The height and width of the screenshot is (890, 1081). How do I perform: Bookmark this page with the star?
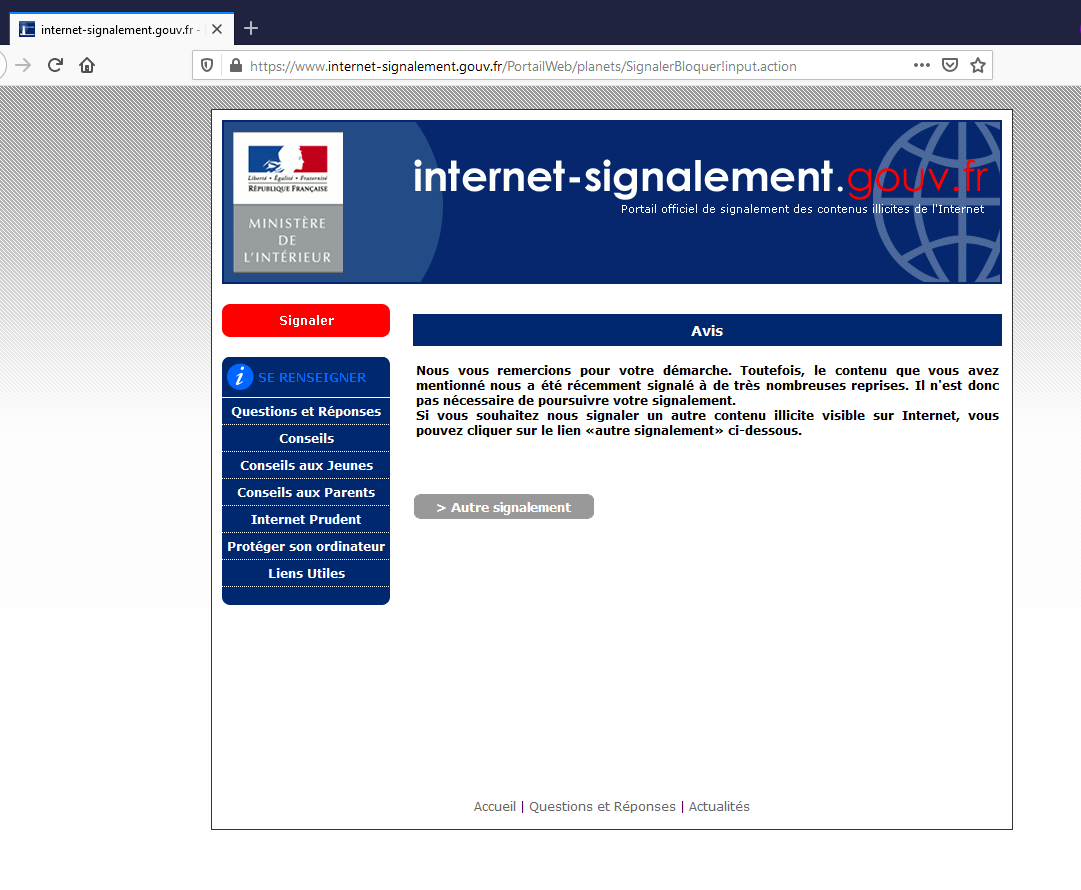coord(978,65)
